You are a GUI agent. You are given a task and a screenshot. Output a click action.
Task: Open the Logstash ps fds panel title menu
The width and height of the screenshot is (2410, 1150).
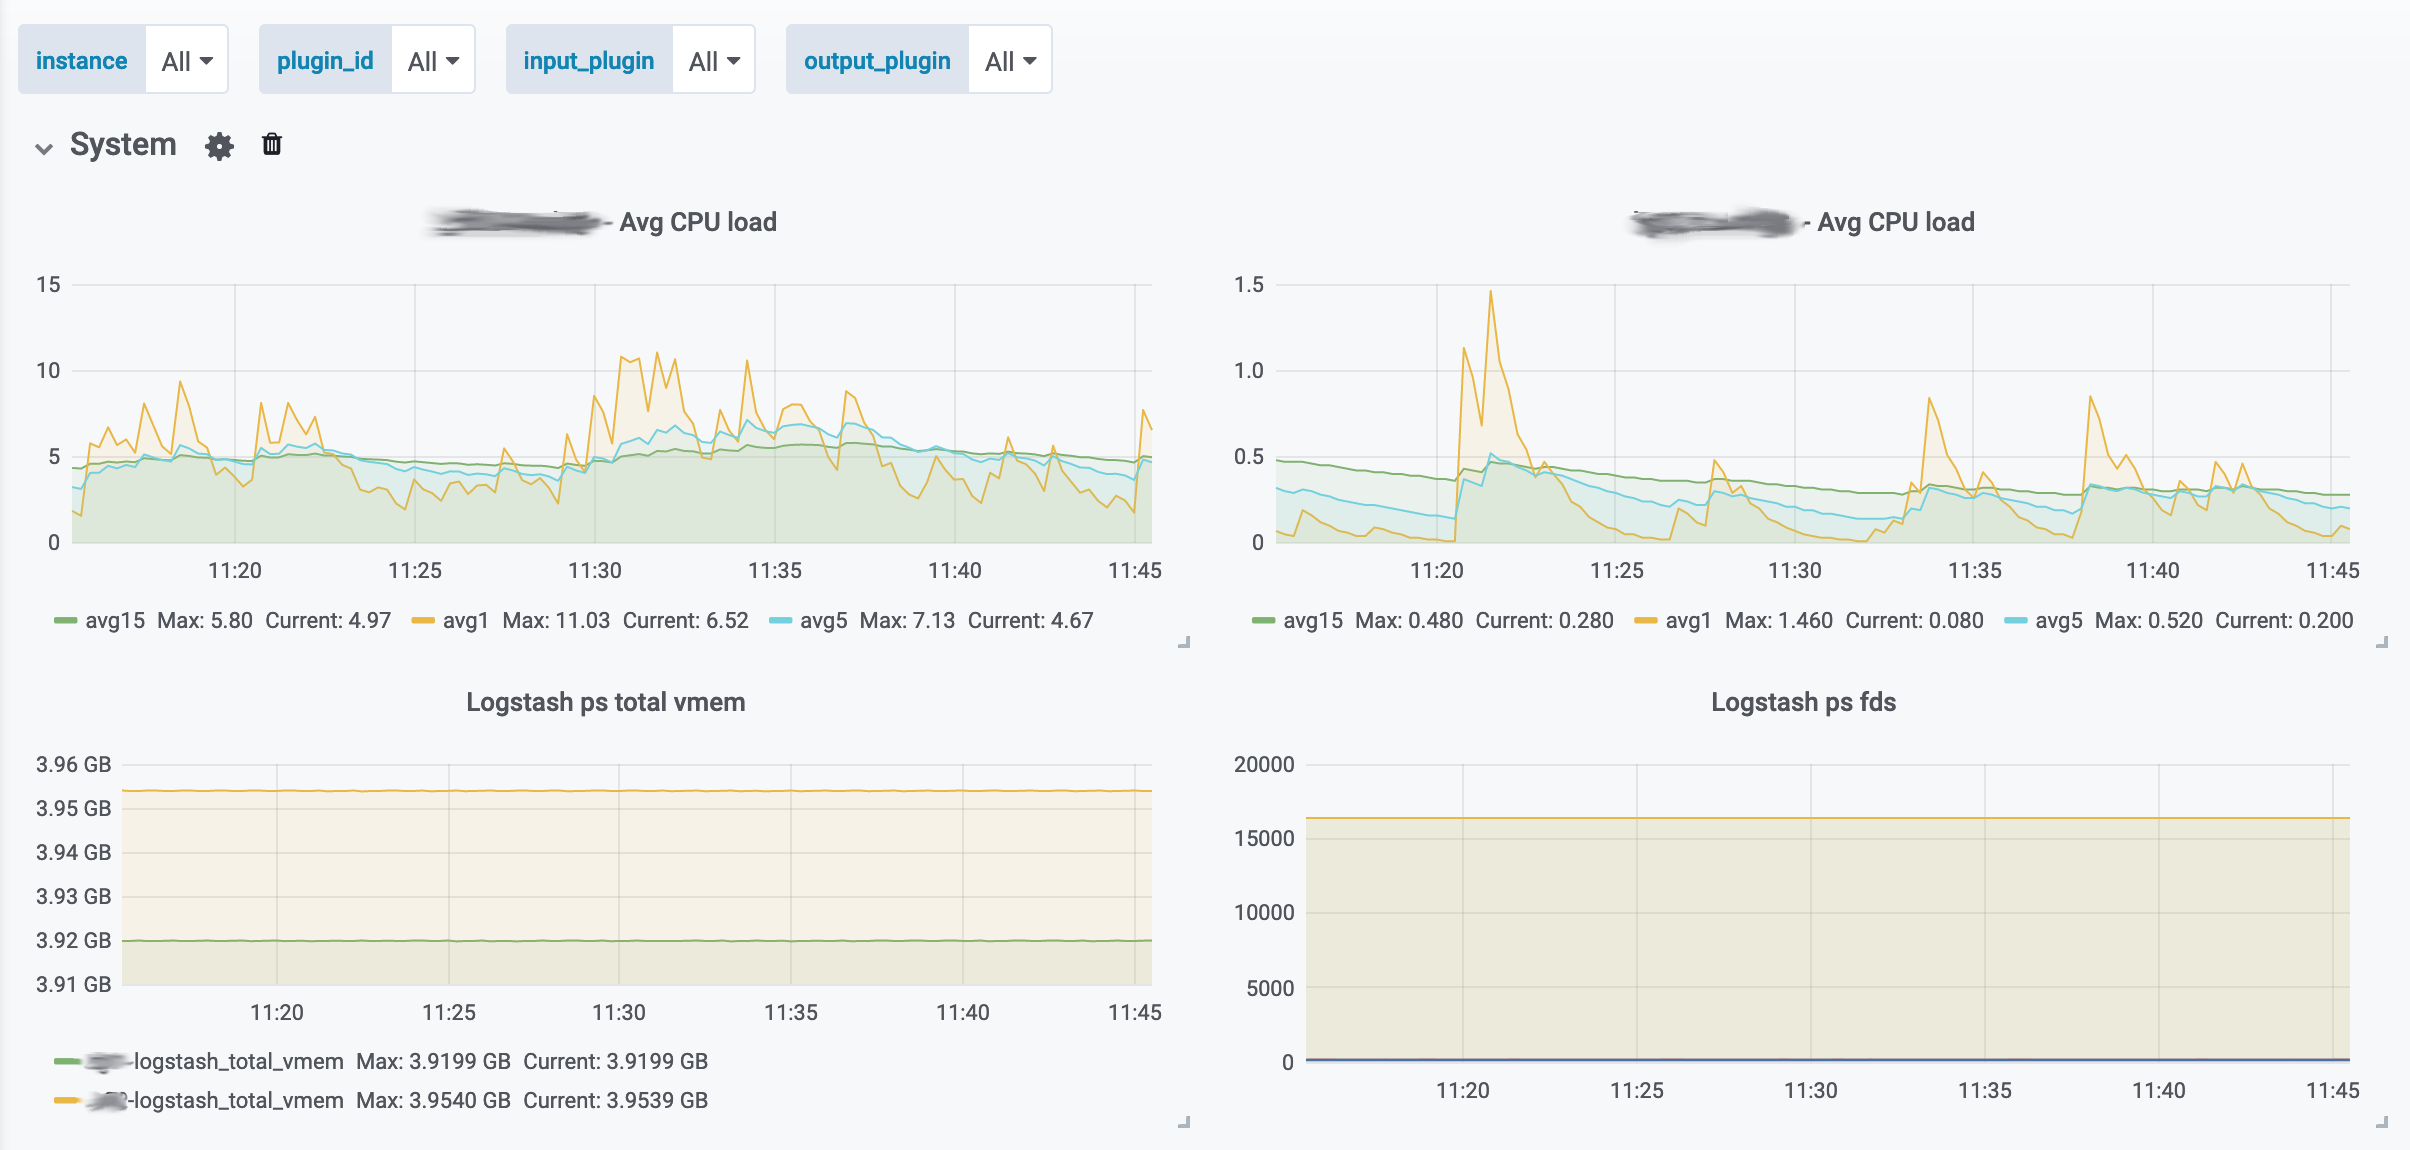pos(1803,702)
